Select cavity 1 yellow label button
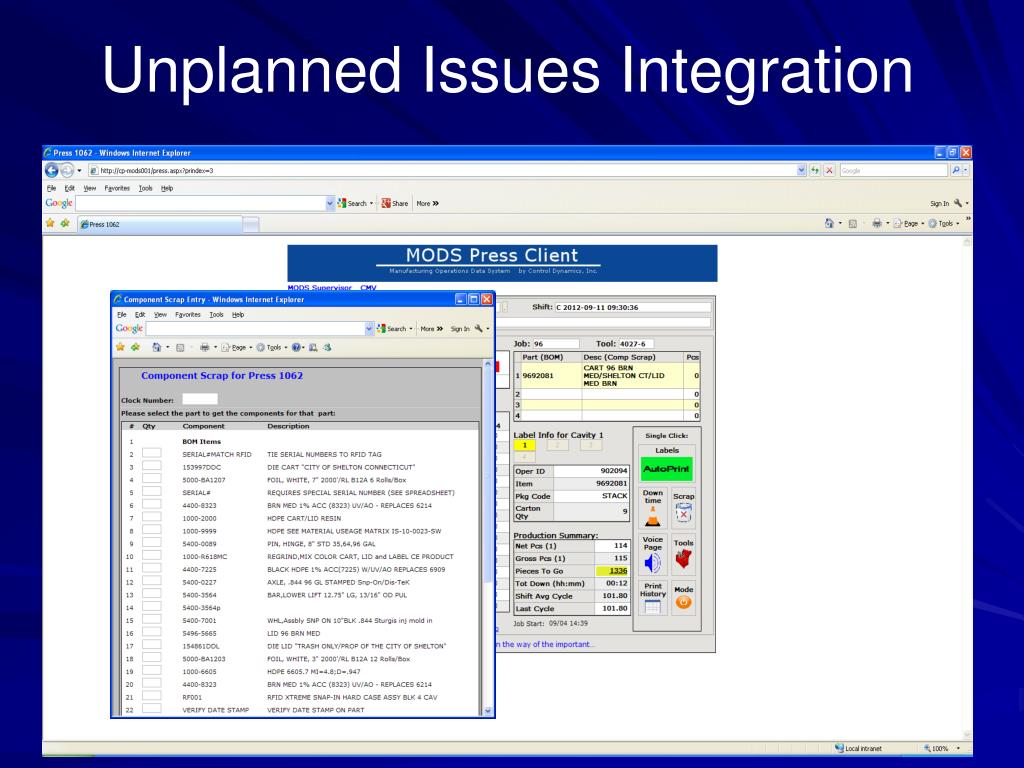The image size is (1024, 768). (524, 445)
